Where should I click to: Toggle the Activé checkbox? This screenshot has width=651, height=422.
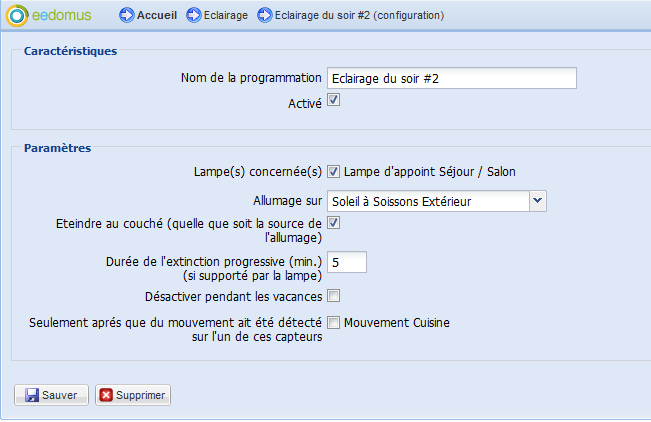334,100
